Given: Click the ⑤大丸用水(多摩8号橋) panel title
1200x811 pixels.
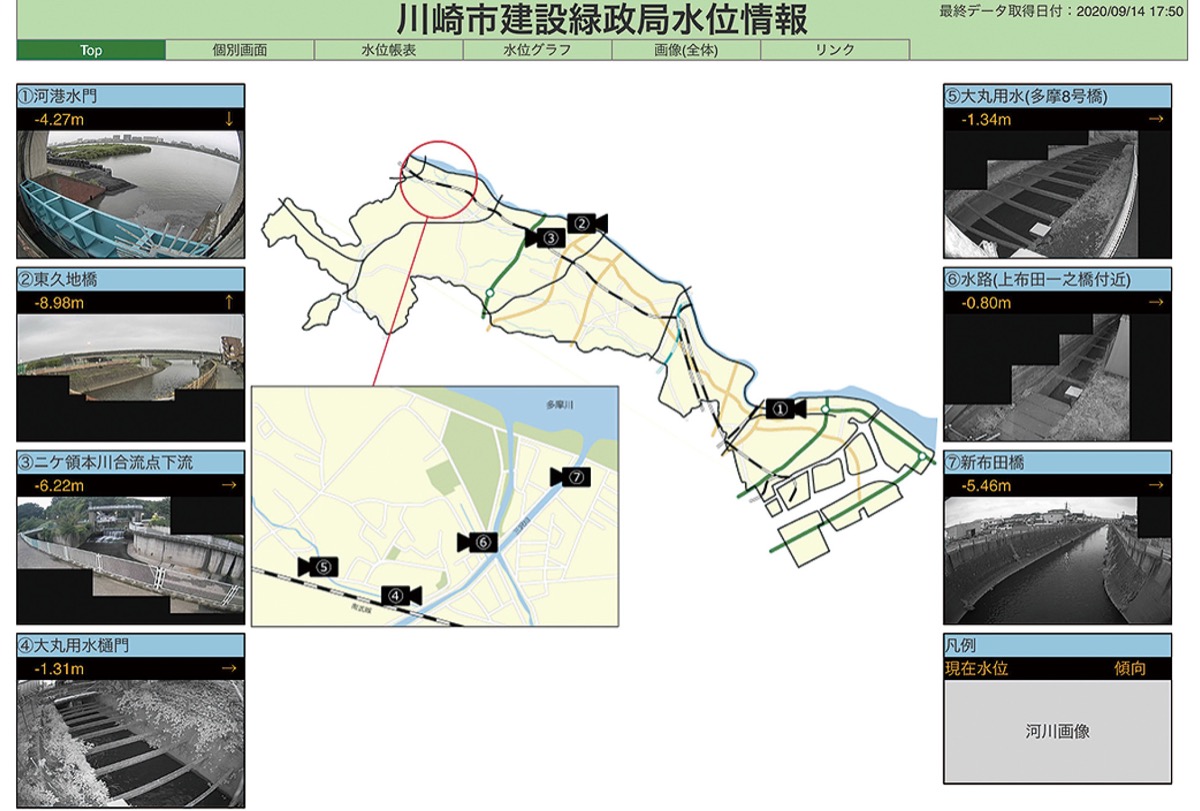Looking at the screenshot, I should click(x=1057, y=97).
